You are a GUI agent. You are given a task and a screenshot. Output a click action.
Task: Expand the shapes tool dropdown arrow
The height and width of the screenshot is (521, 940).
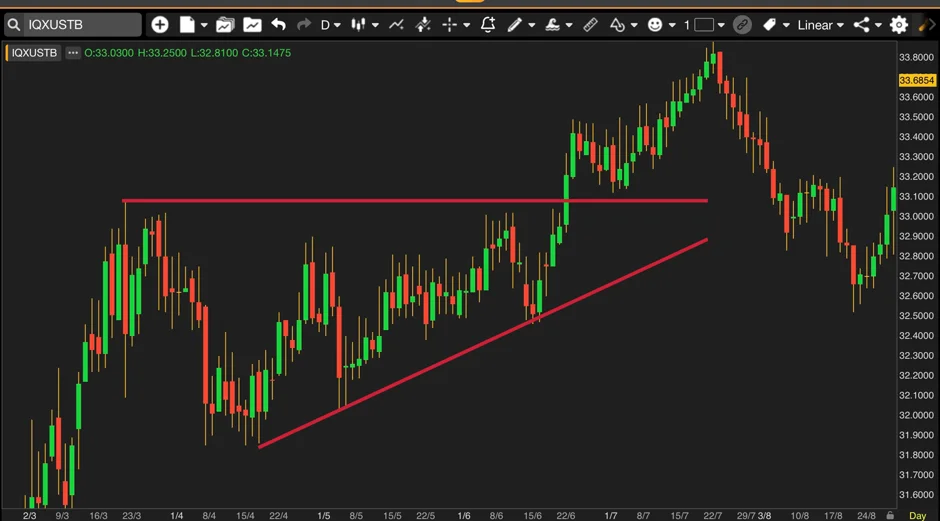[634, 25]
